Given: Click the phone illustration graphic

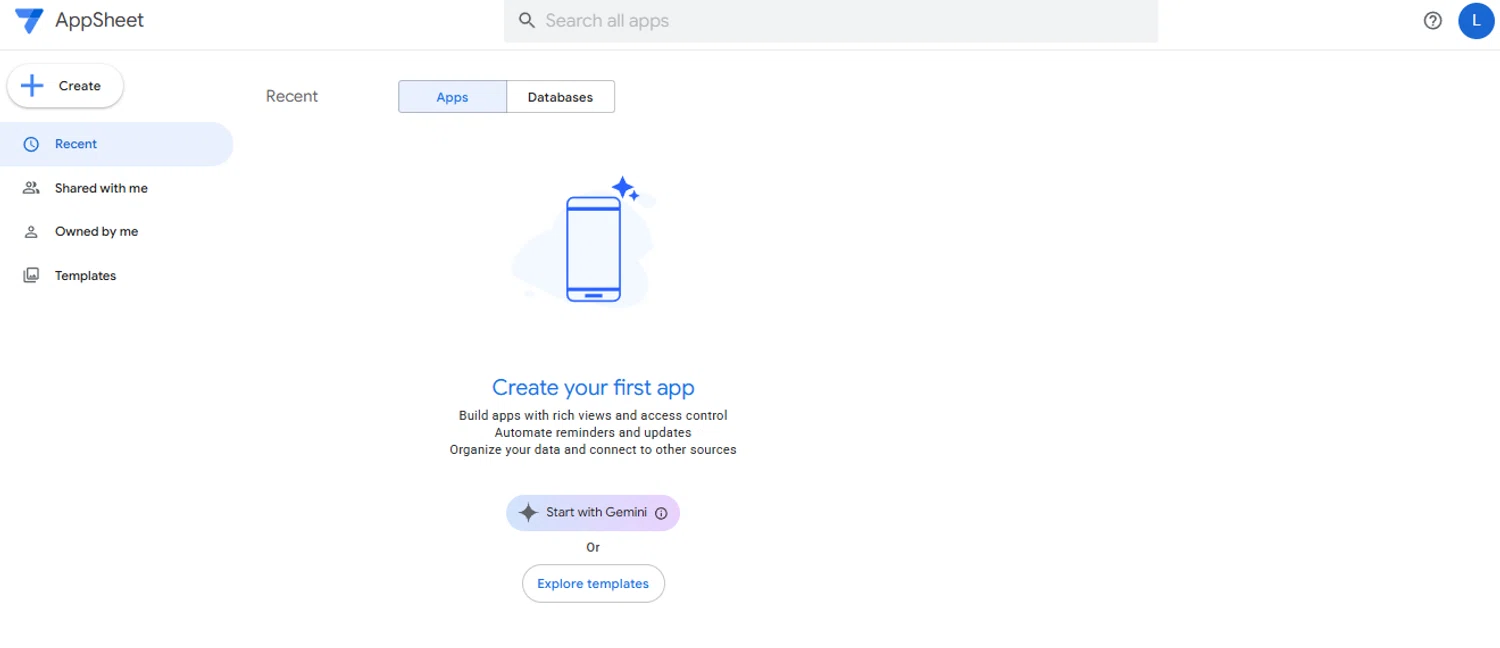Looking at the screenshot, I should point(594,248).
